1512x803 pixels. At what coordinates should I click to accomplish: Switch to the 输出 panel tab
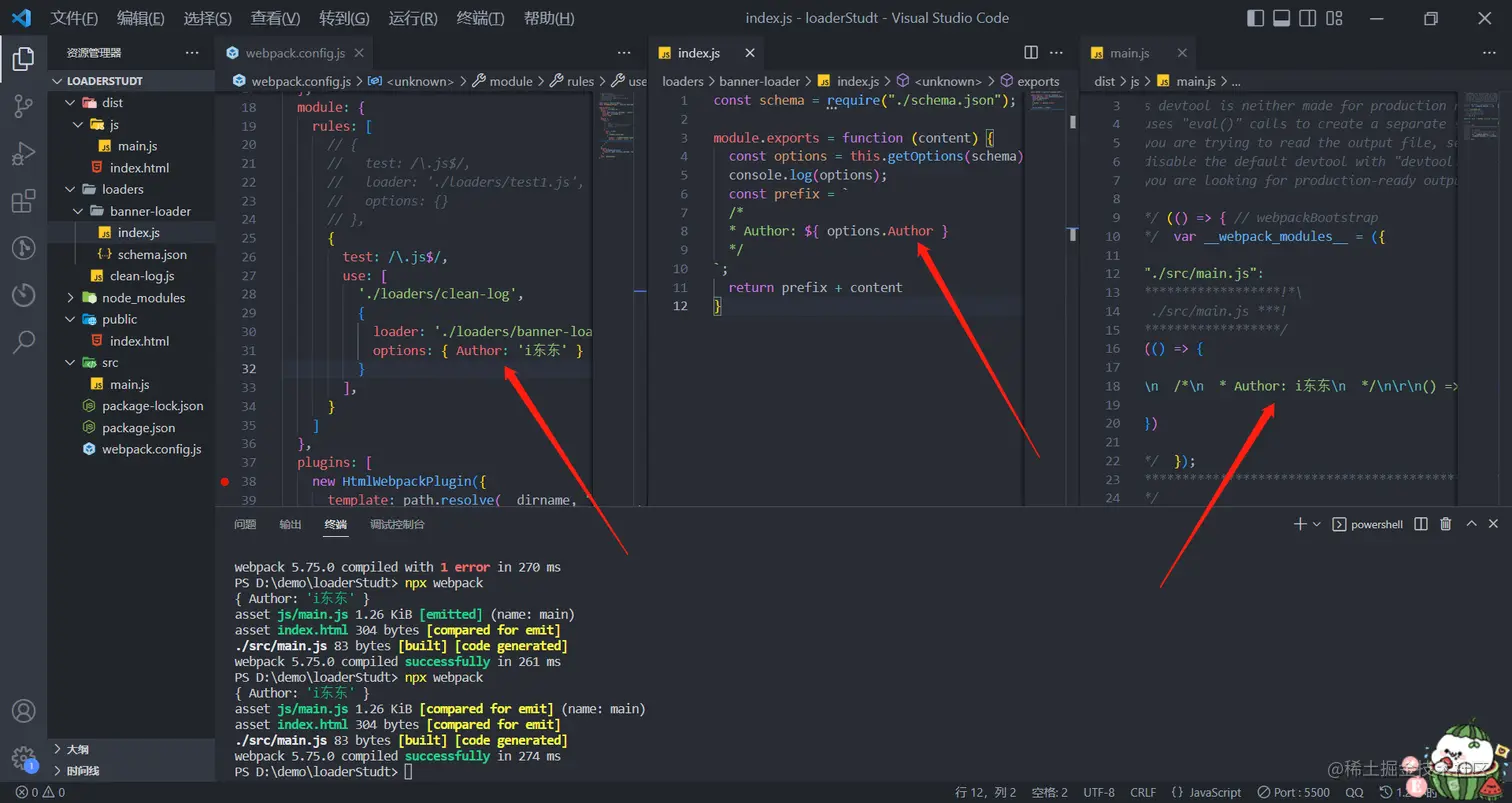click(290, 524)
